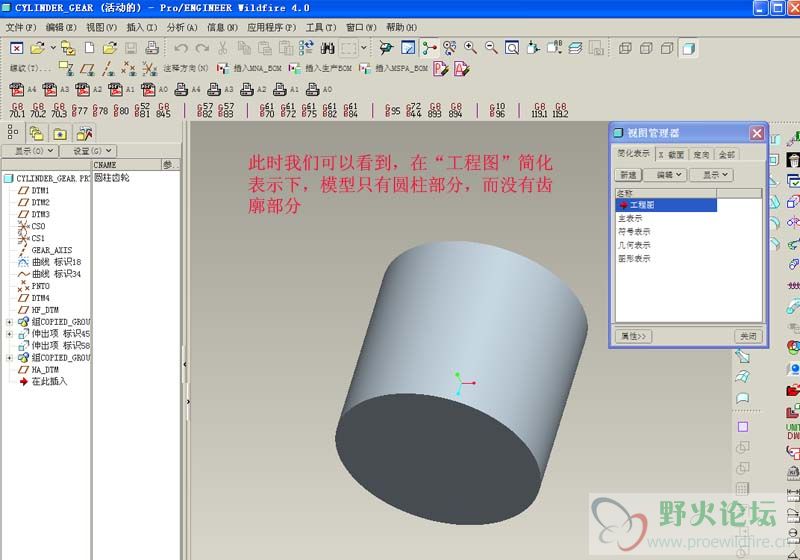Switch display to Shading mode
Screen dimensions: 800x560
click(x=688, y=48)
